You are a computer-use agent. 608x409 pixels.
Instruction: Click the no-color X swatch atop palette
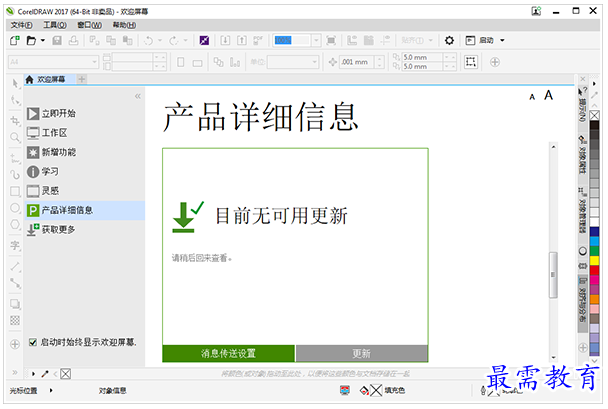(x=594, y=115)
